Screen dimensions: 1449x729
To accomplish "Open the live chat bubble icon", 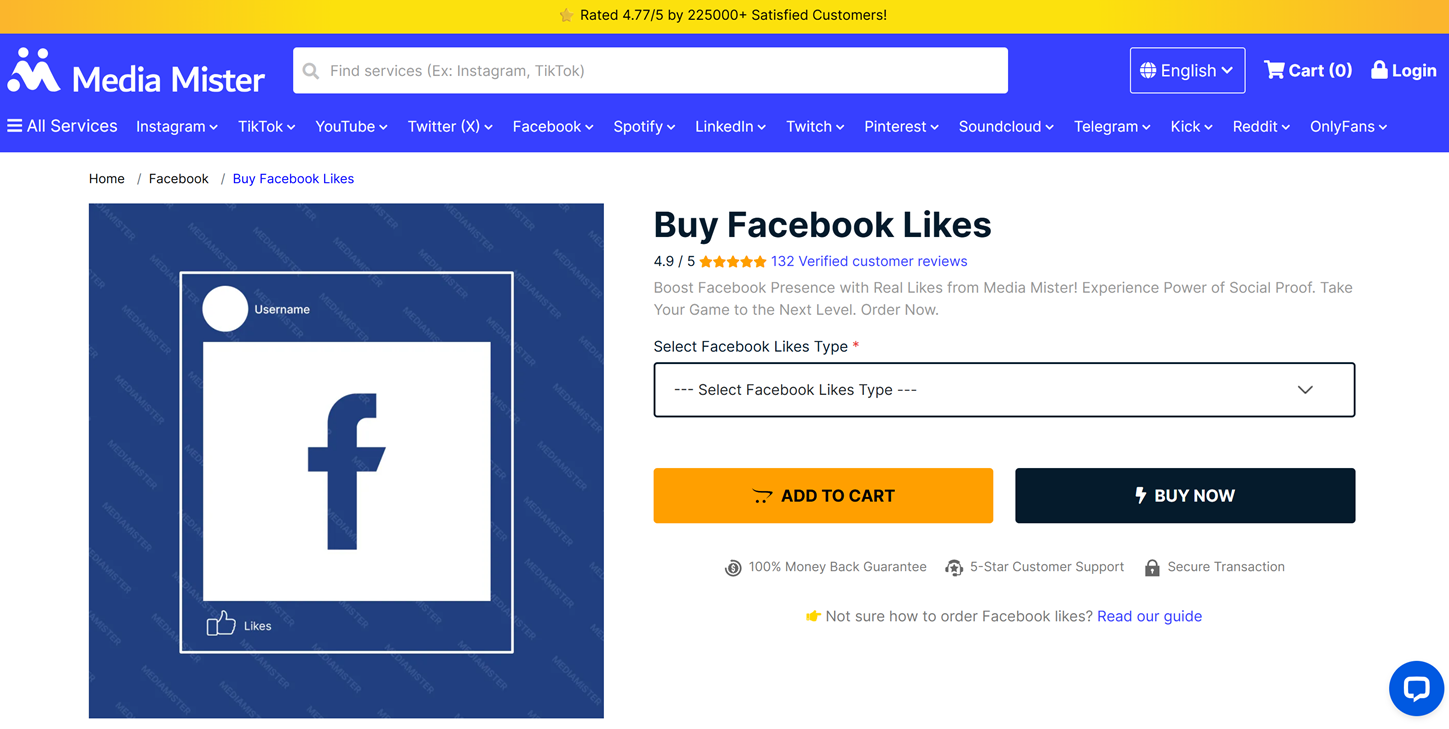I will (1416, 689).
